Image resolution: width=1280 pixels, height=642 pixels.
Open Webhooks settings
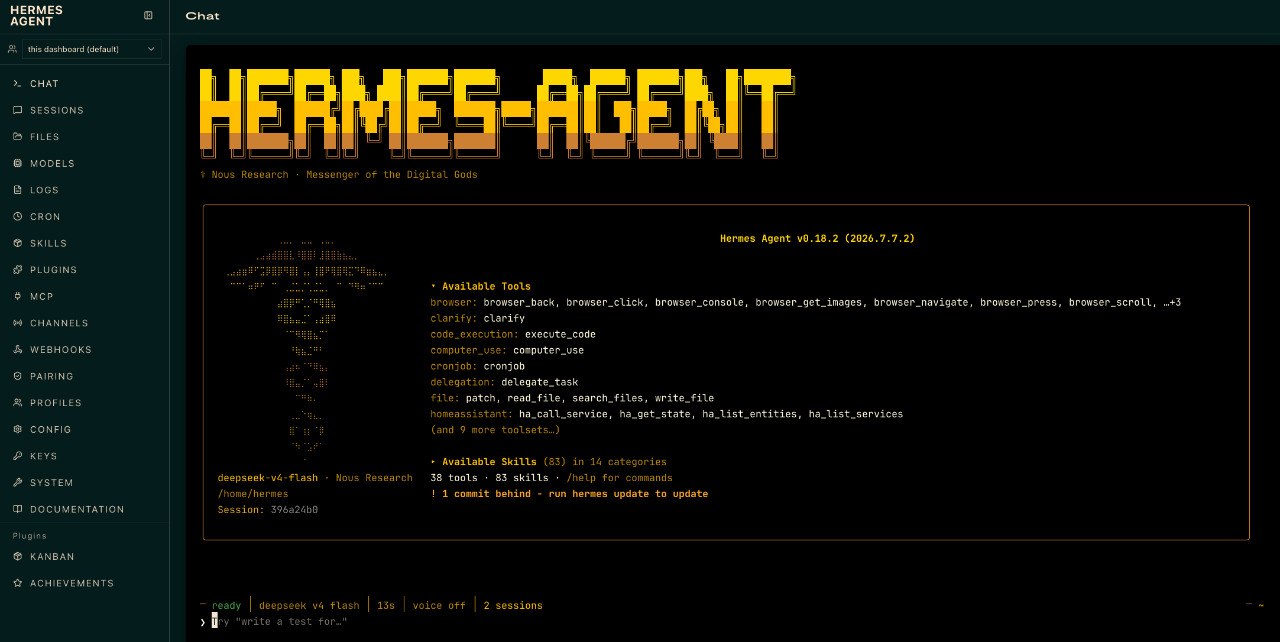click(x=85, y=350)
